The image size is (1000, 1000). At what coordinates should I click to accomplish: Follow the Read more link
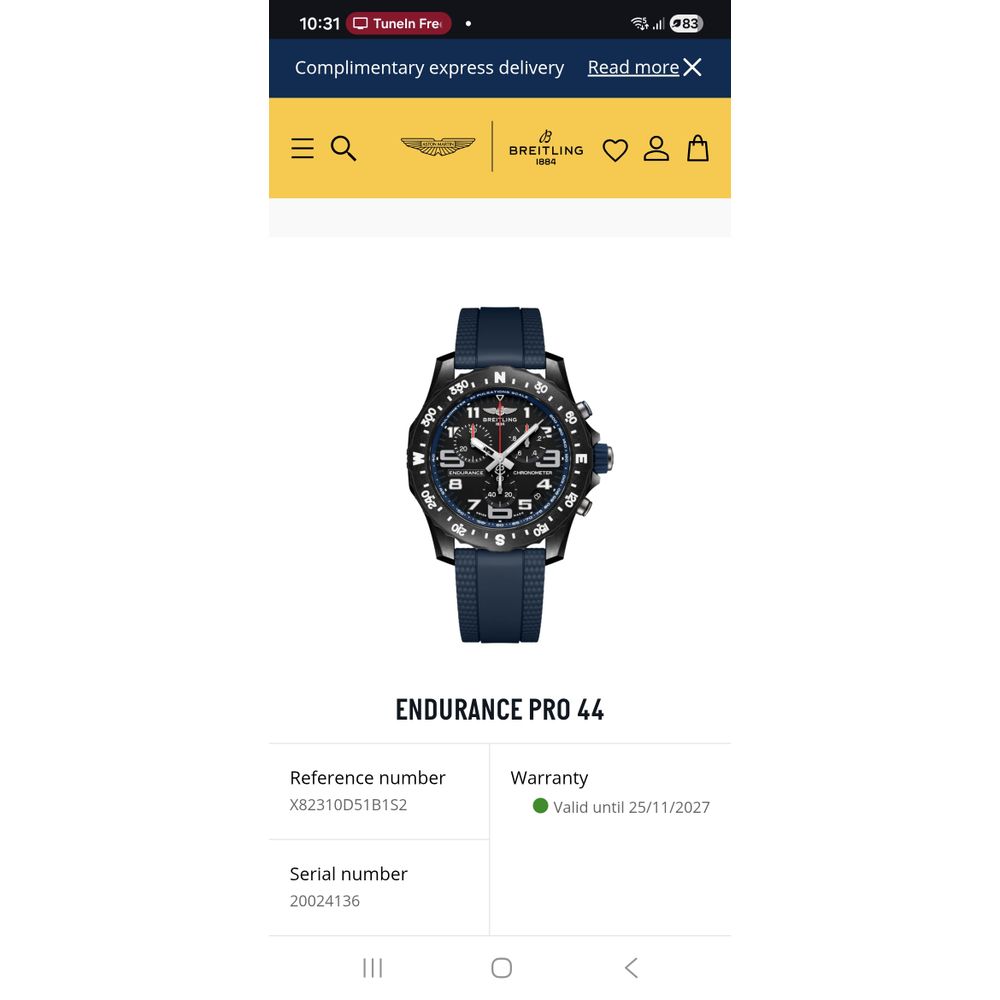(633, 67)
